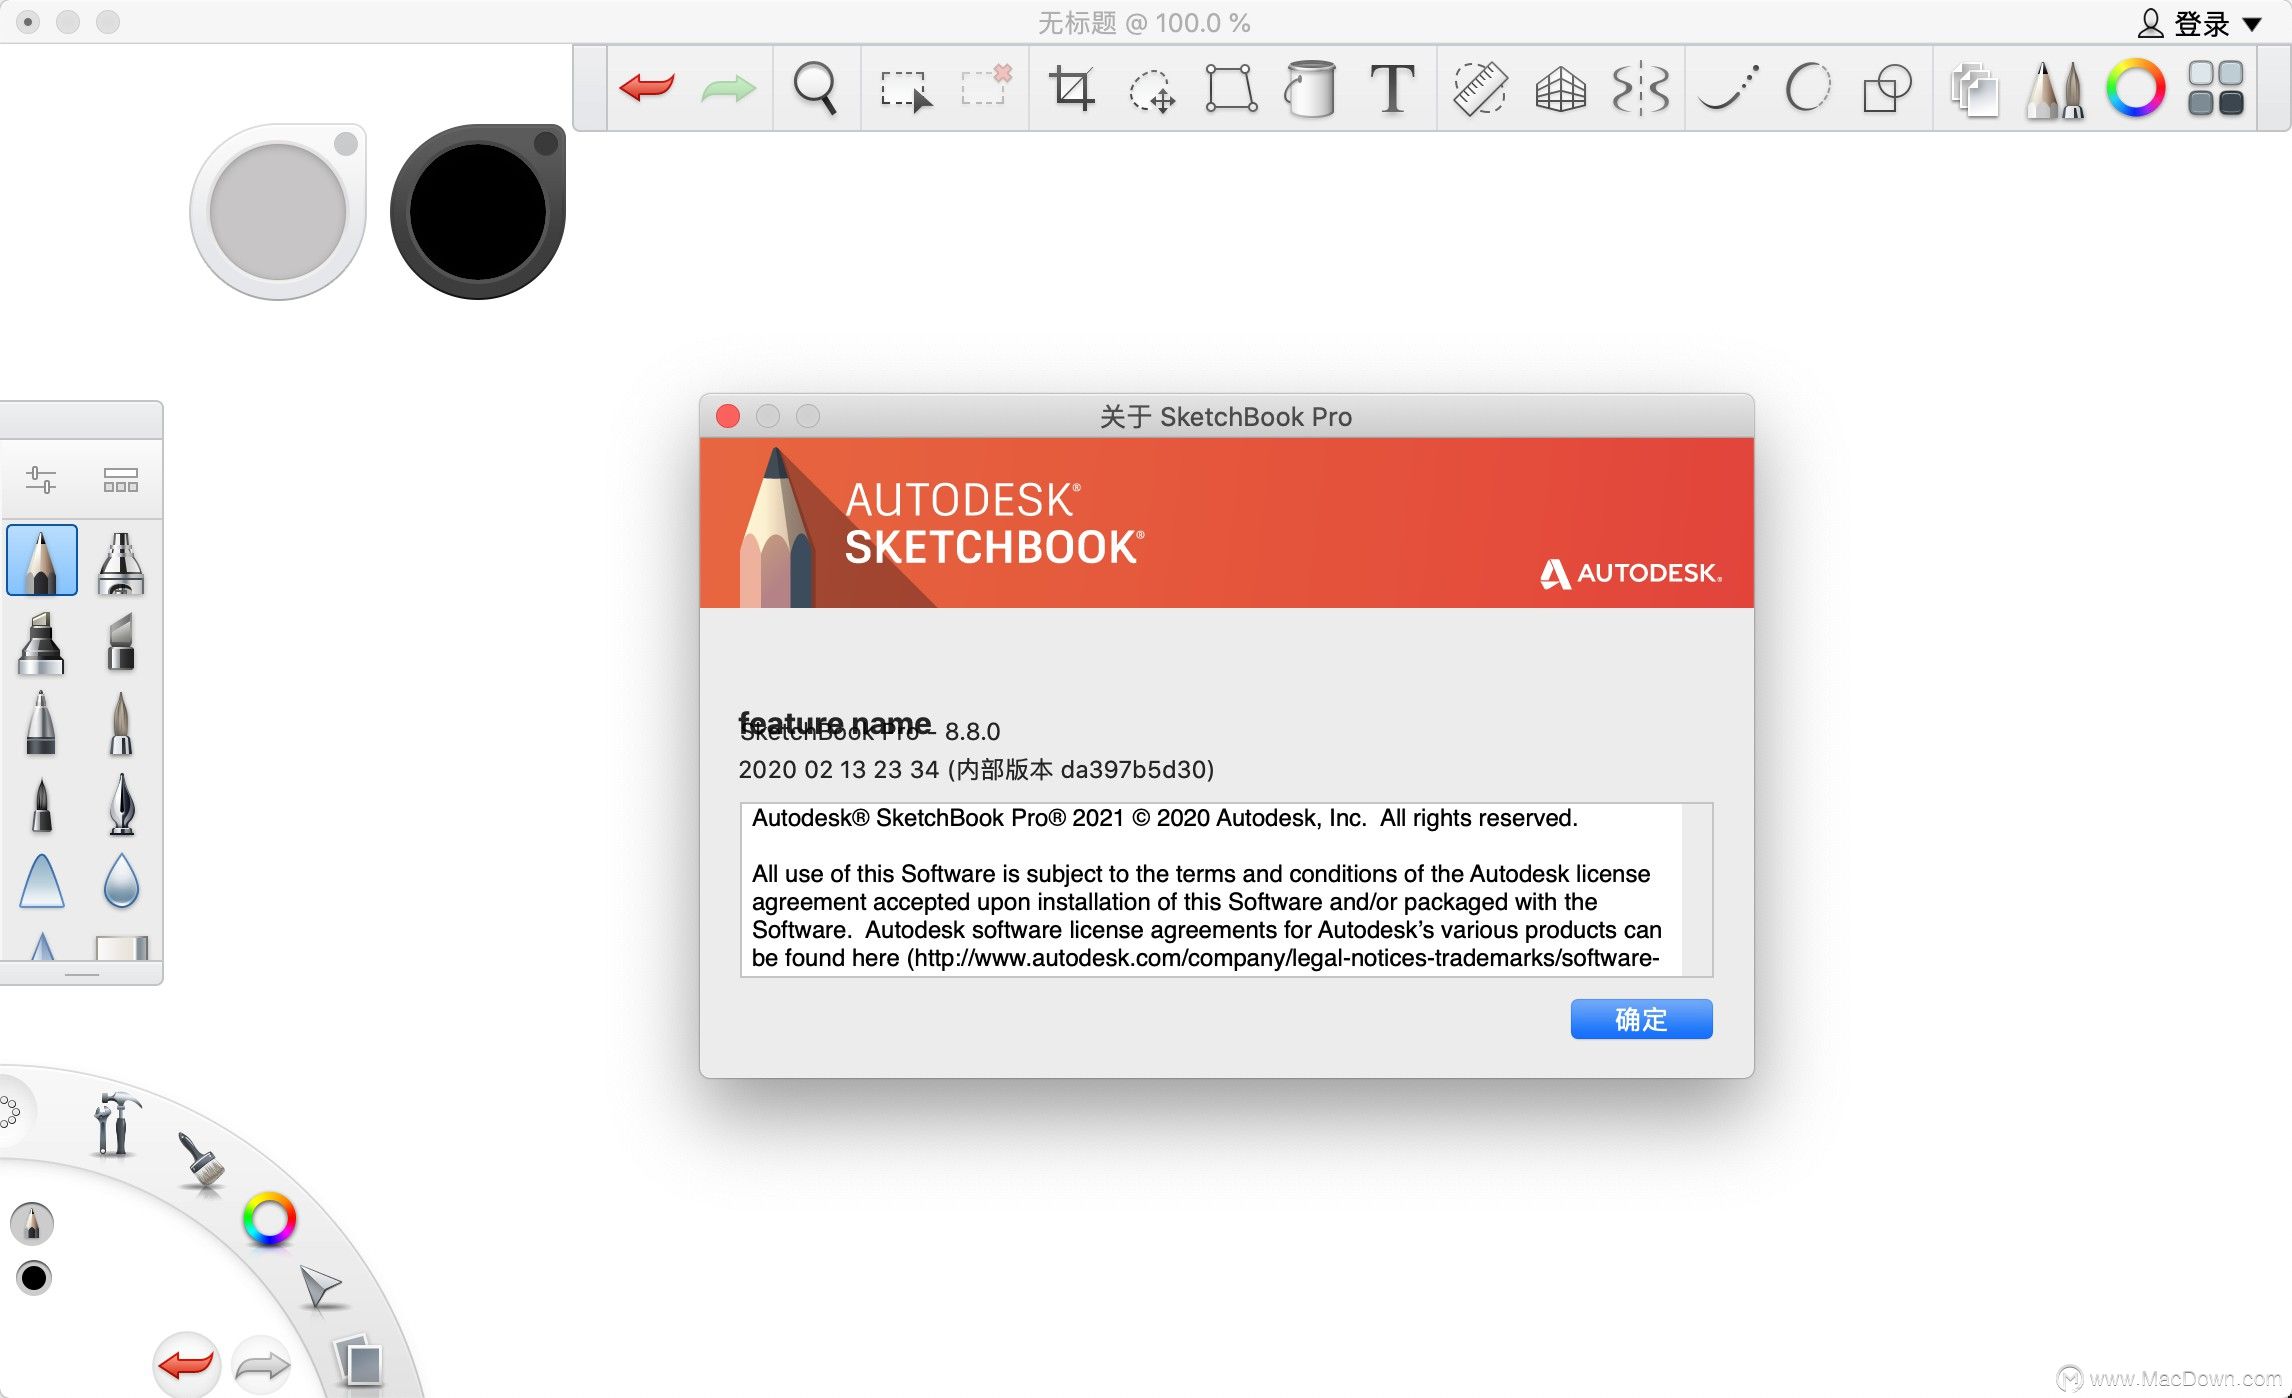Click the red Undo arrow in the toolbar
Image resolution: width=2292 pixels, height=1398 pixels.
point(647,88)
